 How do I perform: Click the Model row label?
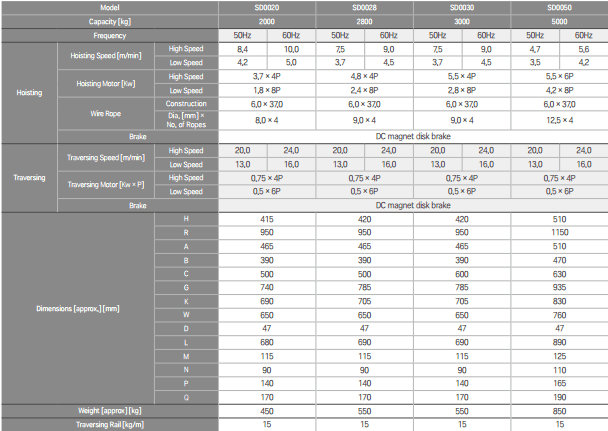tap(110, 8)
